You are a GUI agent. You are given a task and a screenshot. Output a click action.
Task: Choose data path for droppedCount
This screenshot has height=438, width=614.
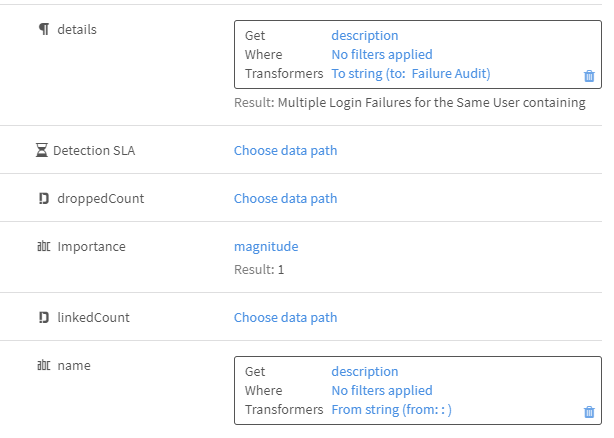click(x=285, y=198)
